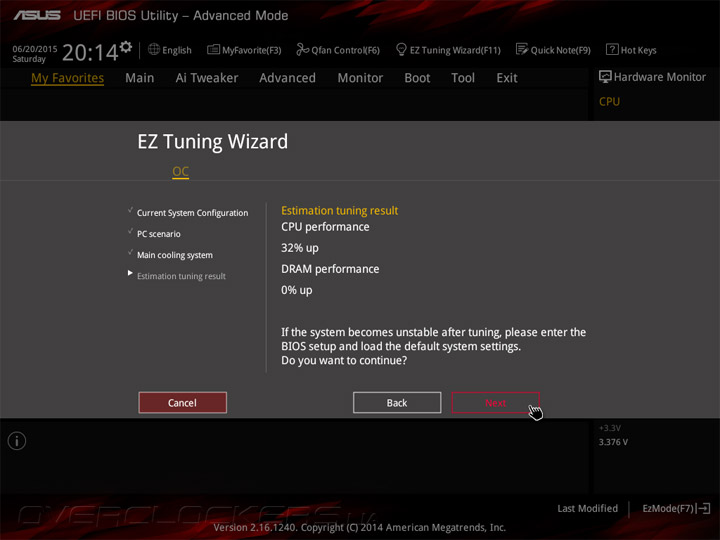Select the PC scenario step
Screen dimensions: 720x540
click(x=159, y=234)
